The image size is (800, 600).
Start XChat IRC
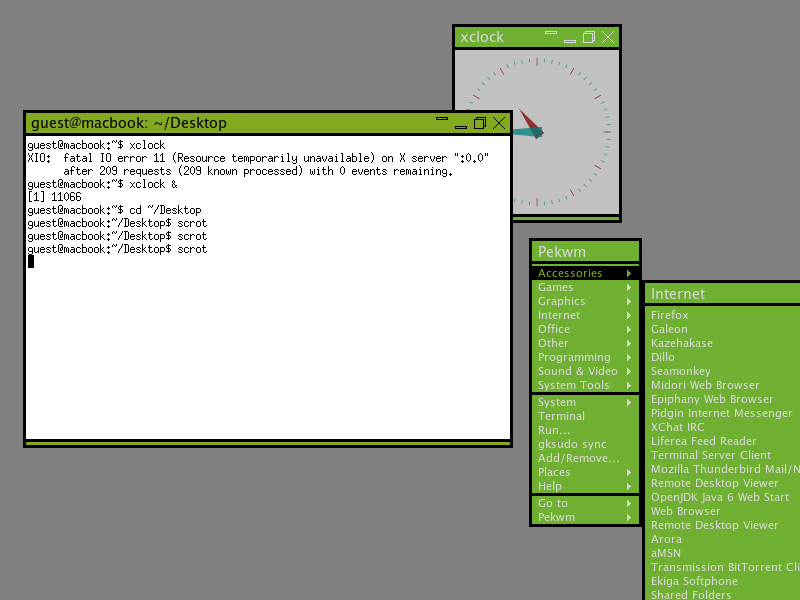(x=722, y=428)
